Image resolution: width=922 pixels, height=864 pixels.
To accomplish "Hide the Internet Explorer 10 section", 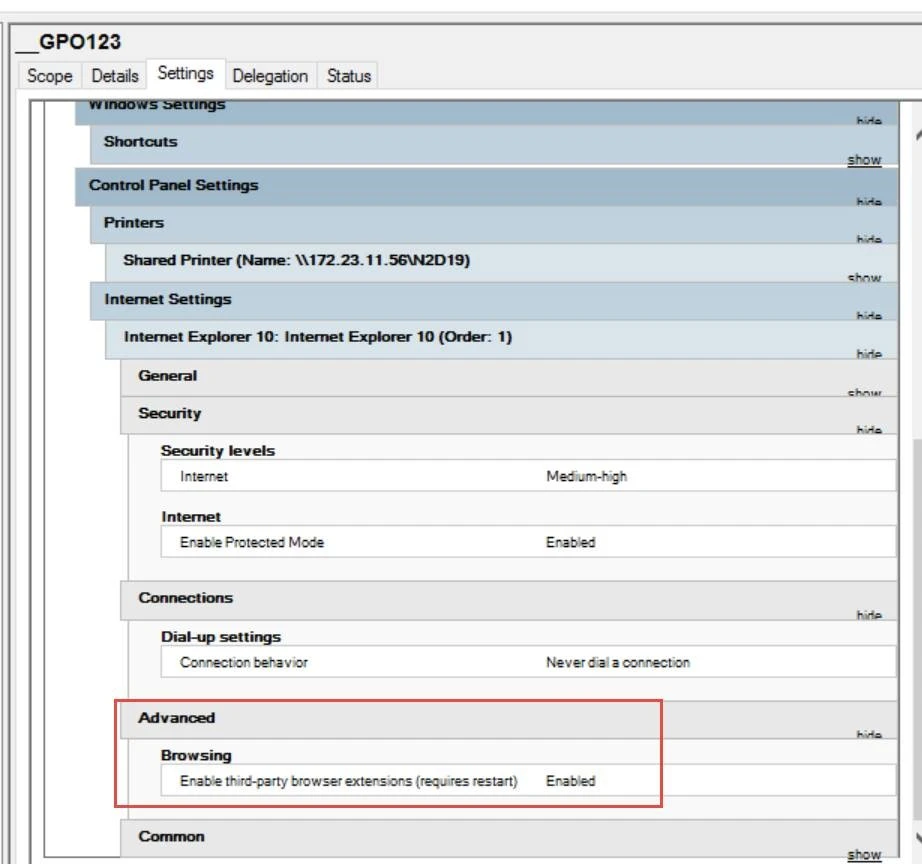I will pyautogui.click(x=868, y=353).
